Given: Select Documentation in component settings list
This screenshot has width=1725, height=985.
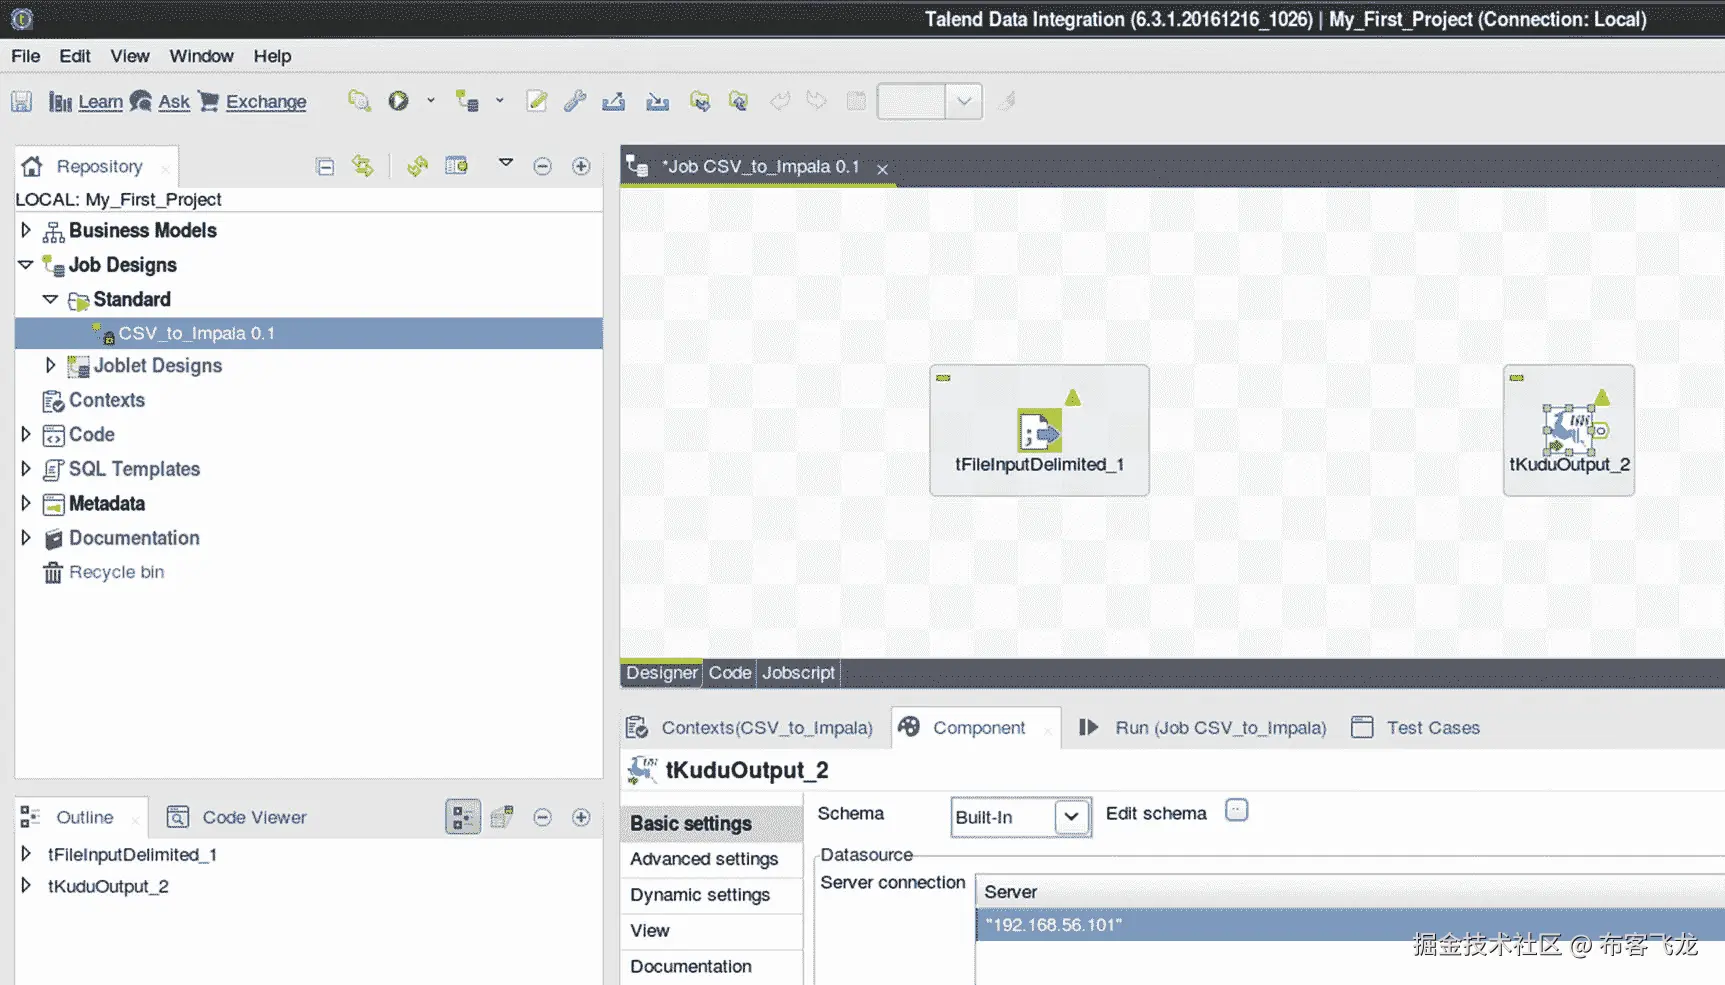Looking at the screenshot, I should [711, 967].
